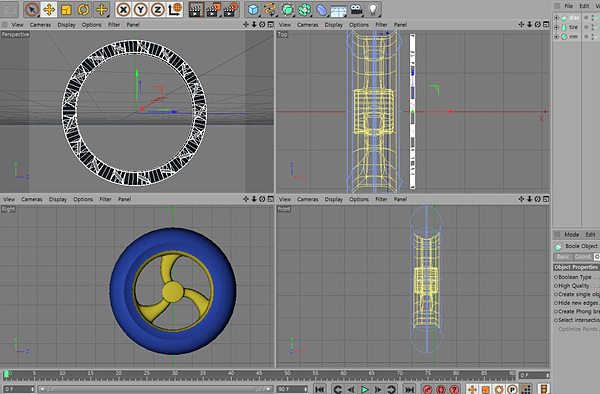Render active view clapperboard icon
600x394 pixels.
point(196,10)
